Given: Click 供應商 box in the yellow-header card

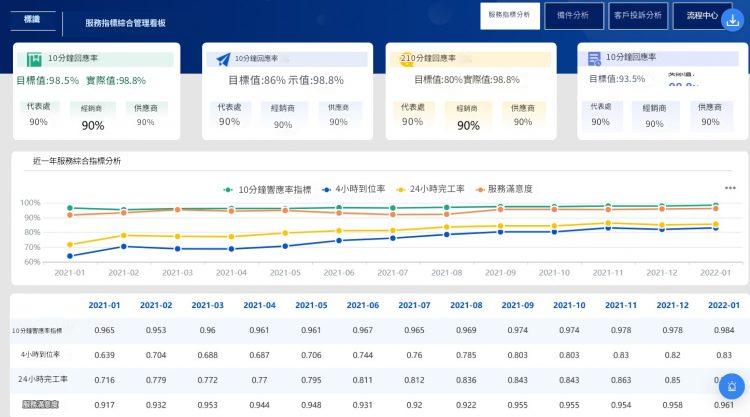Looking at the screenshot, I should 521,115.
